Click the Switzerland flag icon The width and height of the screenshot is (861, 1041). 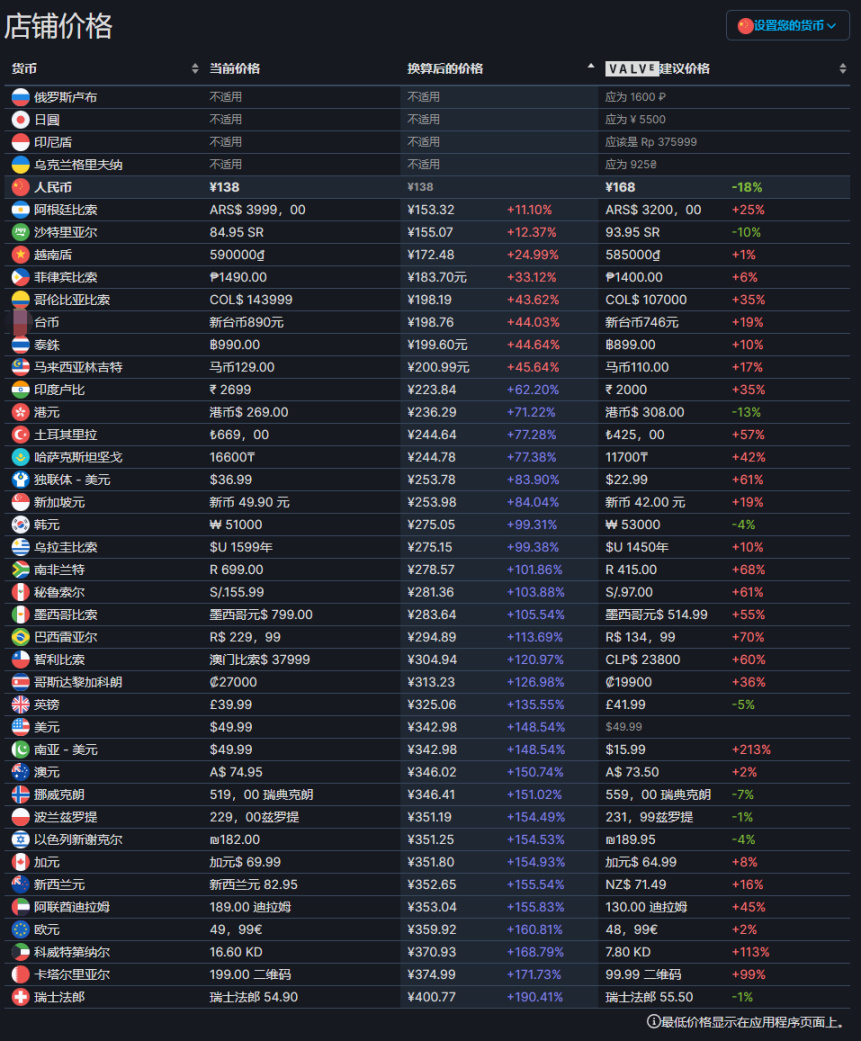click(20, 997)
